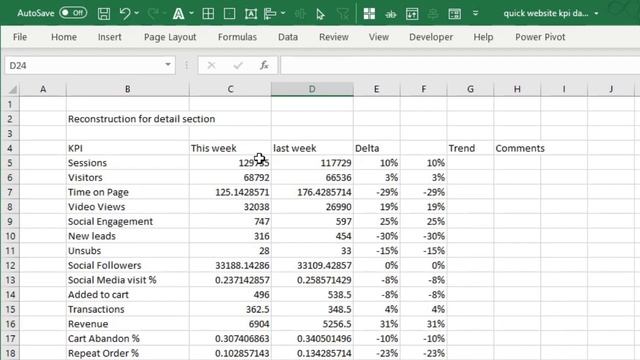Select cell with value 0.134285714

(312, 353)
